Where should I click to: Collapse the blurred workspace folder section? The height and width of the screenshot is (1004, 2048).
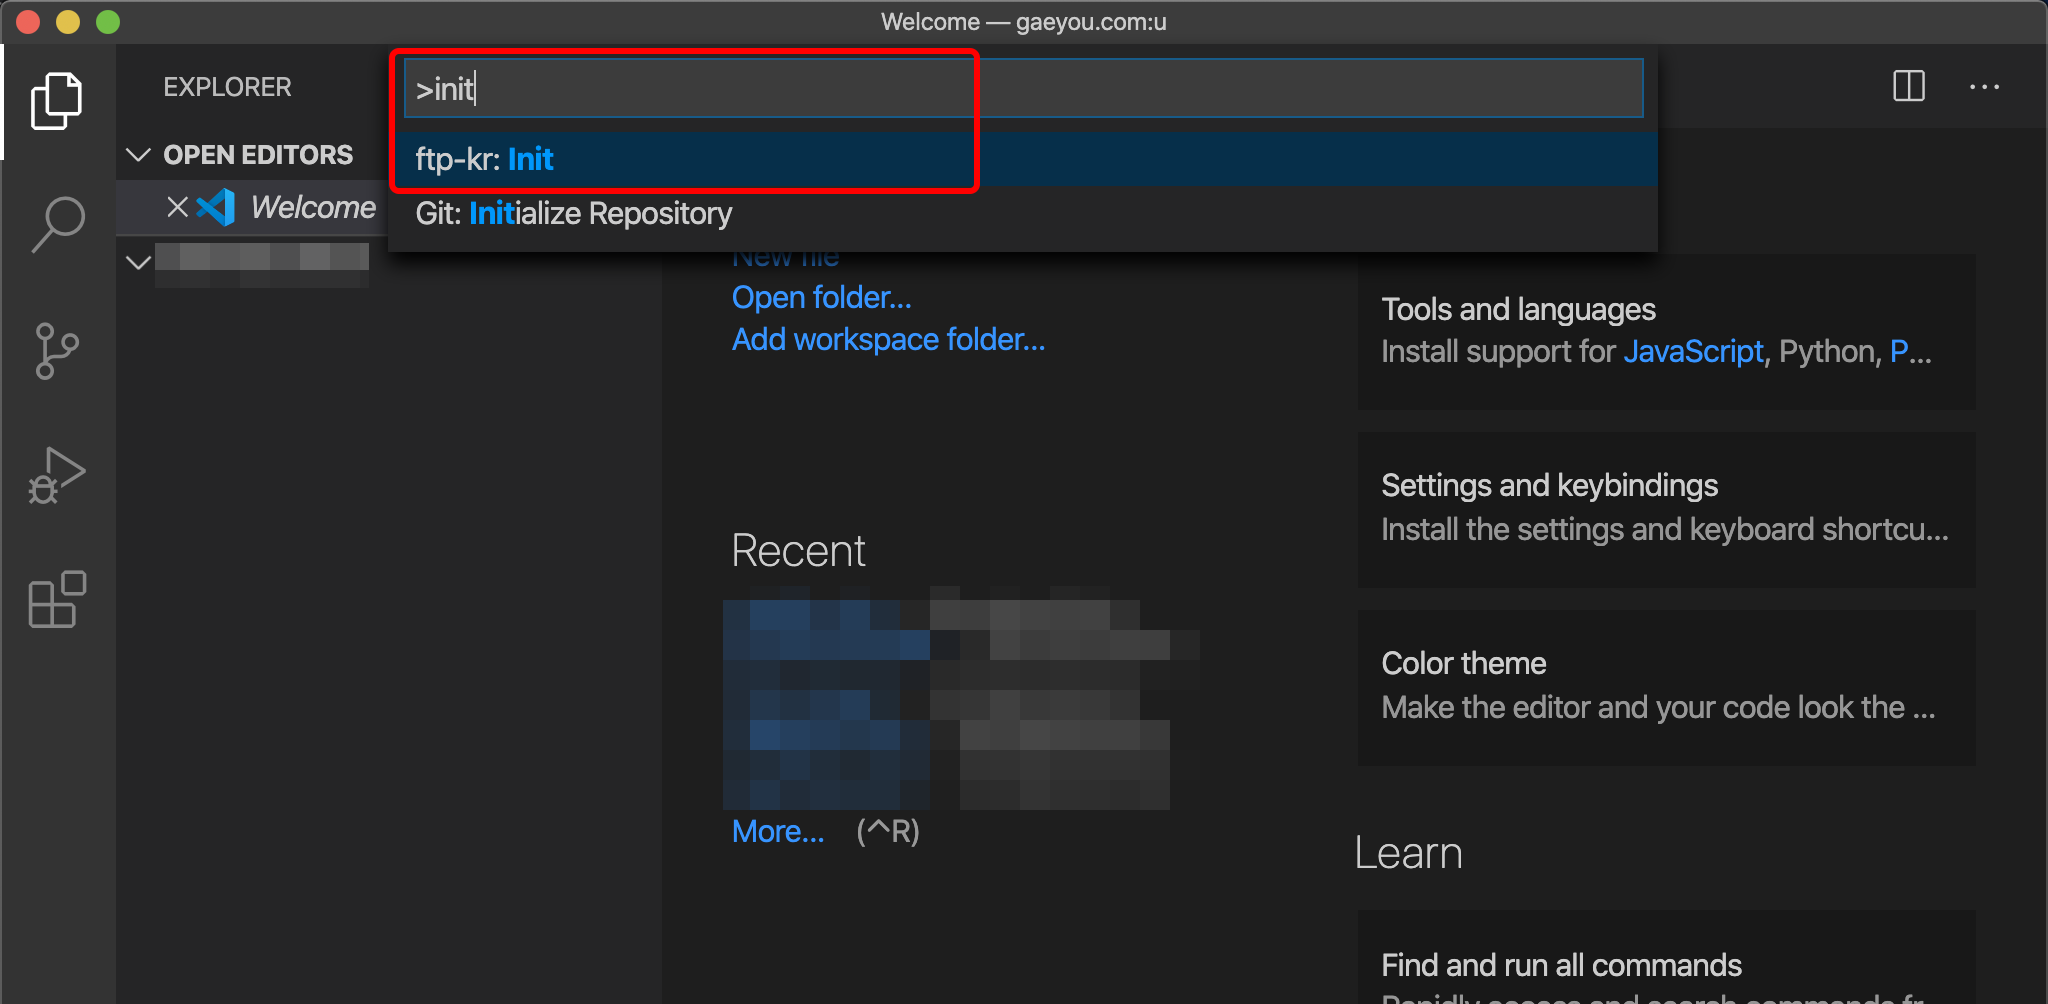coord(138,262)
